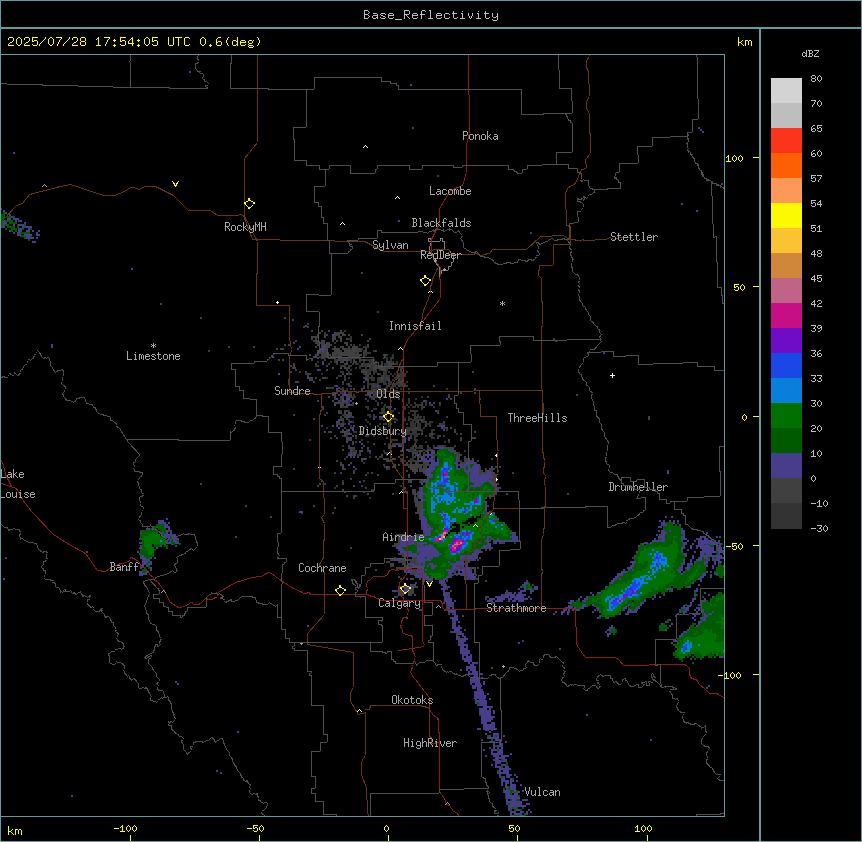
Task: Pick the bright green swatch near 30 dBZ
Action: pyautogui.click(x=786, y=416)
